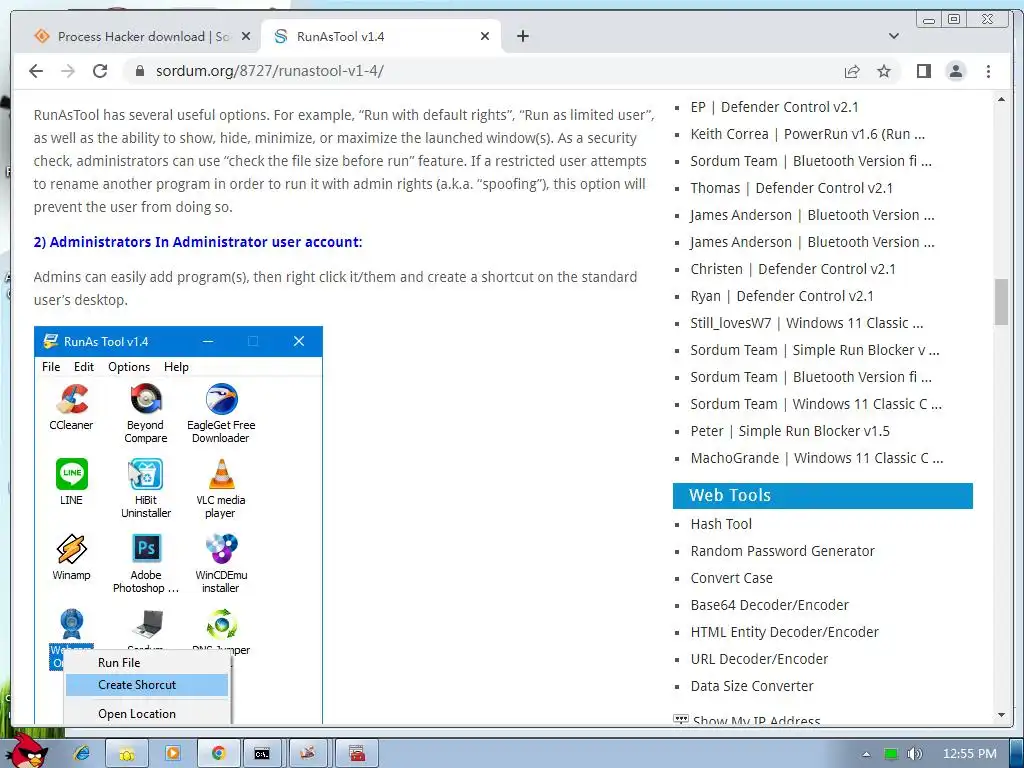Open the EP | Defender Control v2.1 comment

[x=775, y=107]
